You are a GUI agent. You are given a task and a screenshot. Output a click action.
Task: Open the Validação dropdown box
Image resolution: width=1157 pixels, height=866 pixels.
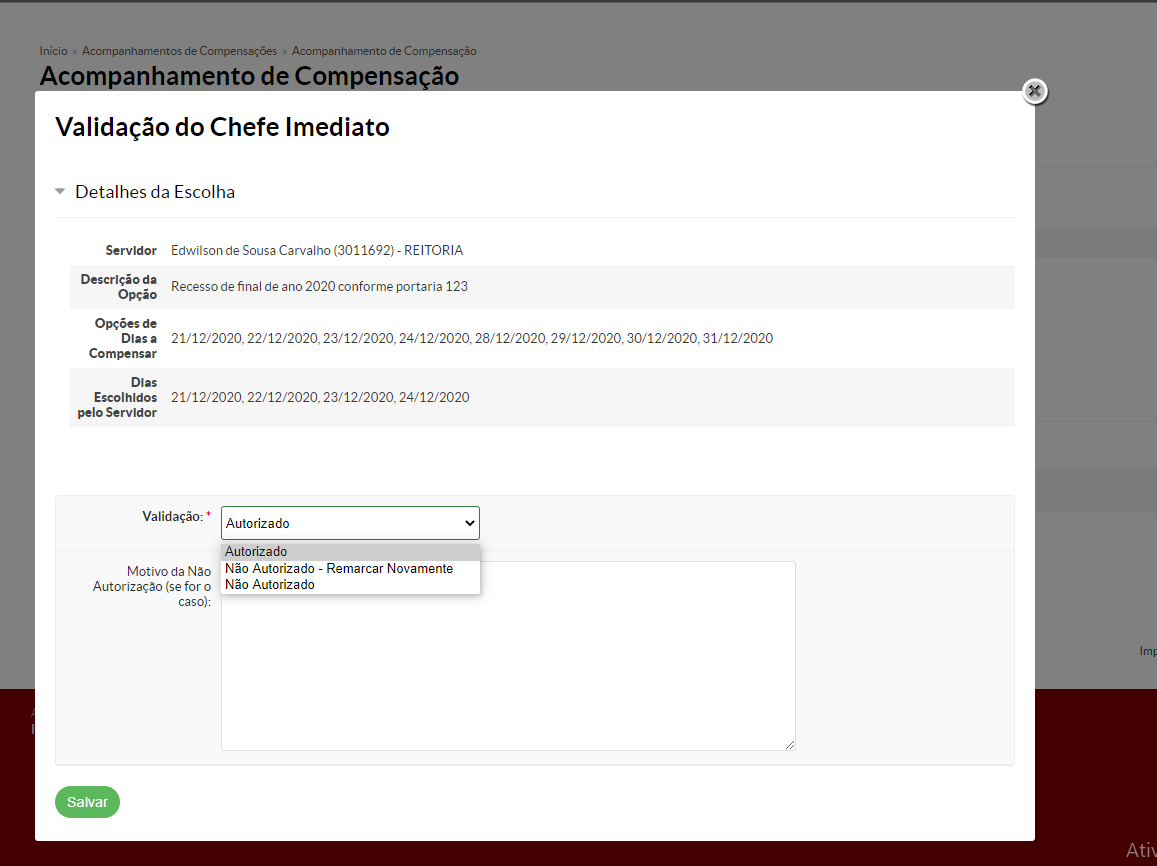350,523
